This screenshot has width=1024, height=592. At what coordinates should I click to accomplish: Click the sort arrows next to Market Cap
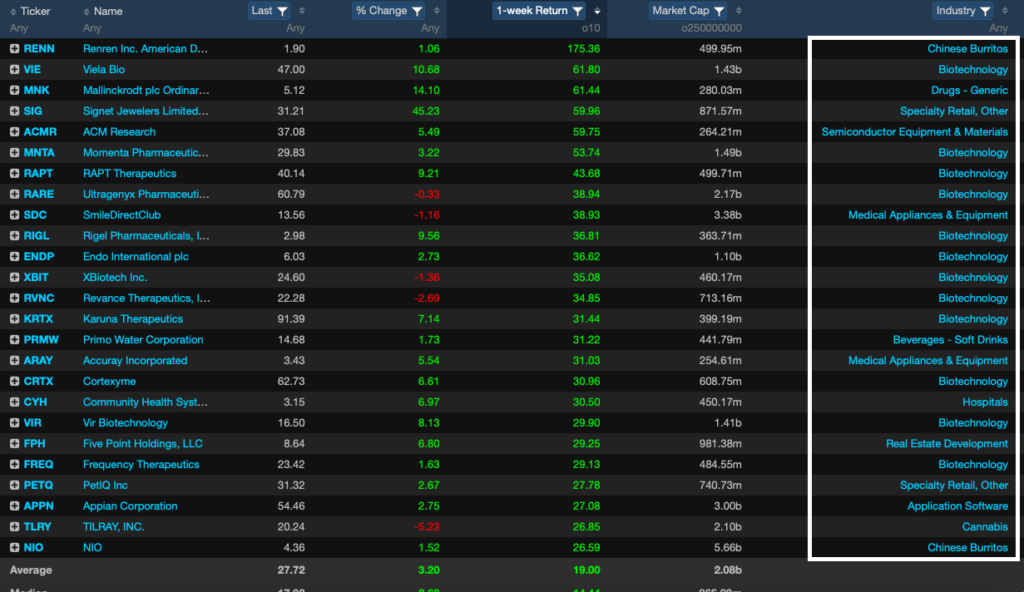(739, 11)
